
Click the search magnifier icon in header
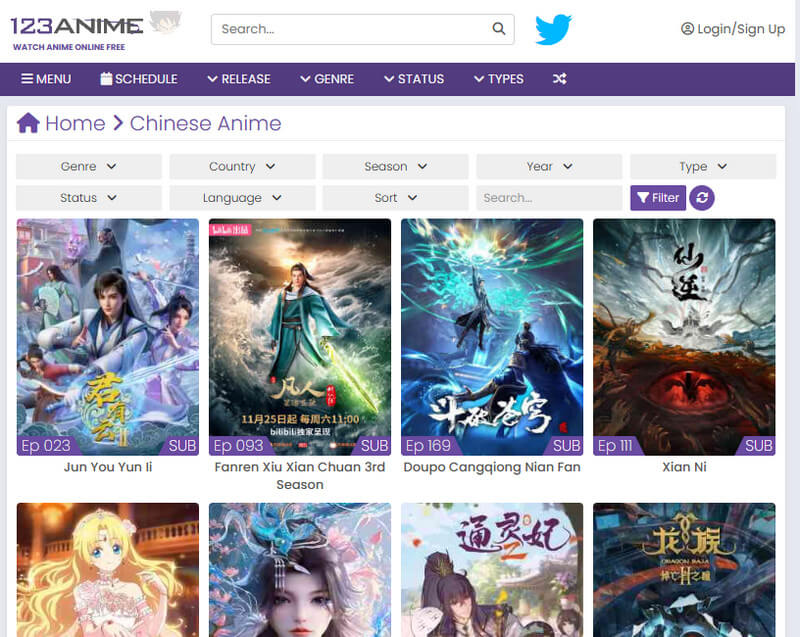(498, 29)
